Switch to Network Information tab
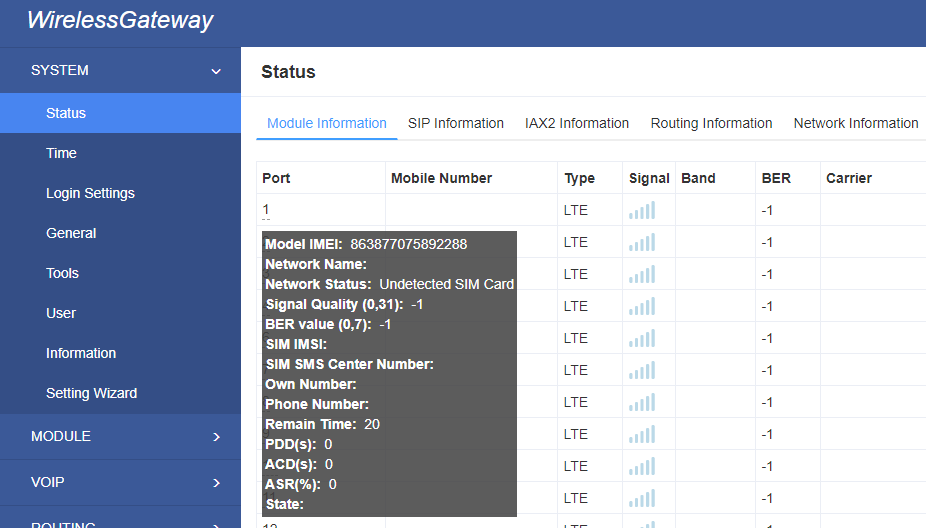Viewport: 926px width, 528px height. [x=856, y=123]
